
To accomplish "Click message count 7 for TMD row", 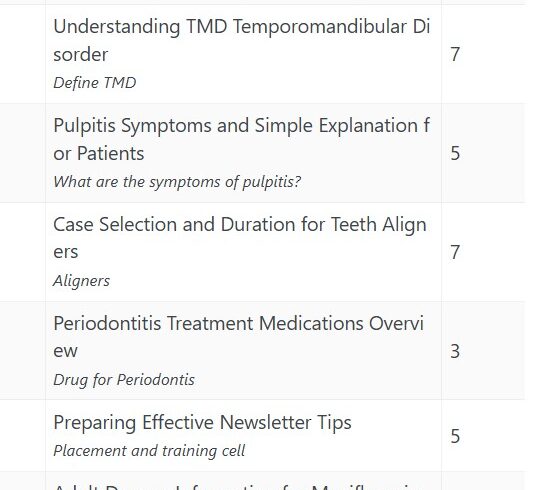I will click(x=455, y=54).
